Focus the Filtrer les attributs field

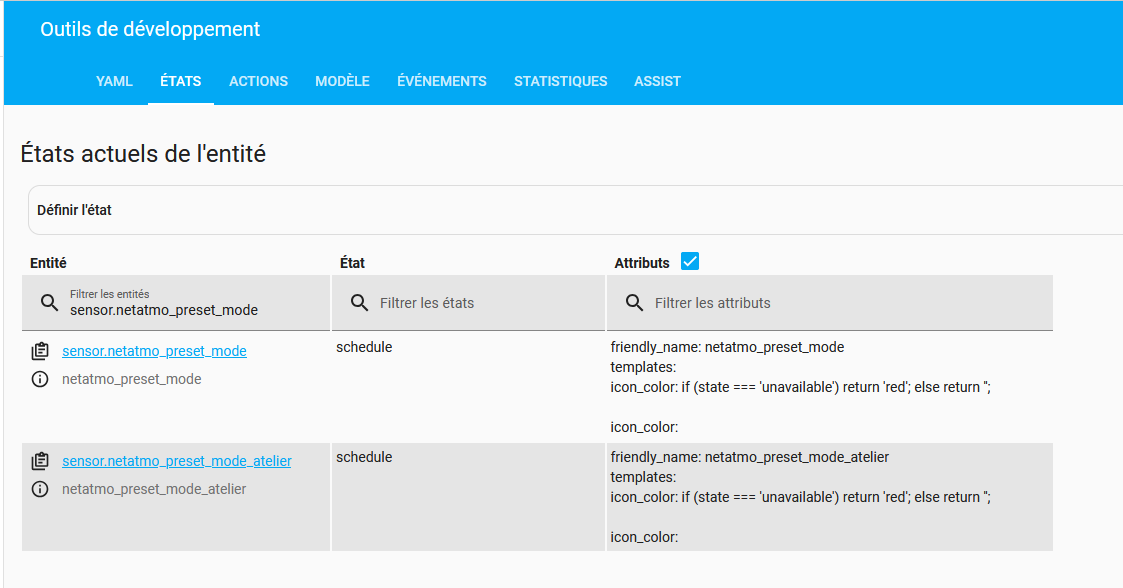[x=840, y=302]
